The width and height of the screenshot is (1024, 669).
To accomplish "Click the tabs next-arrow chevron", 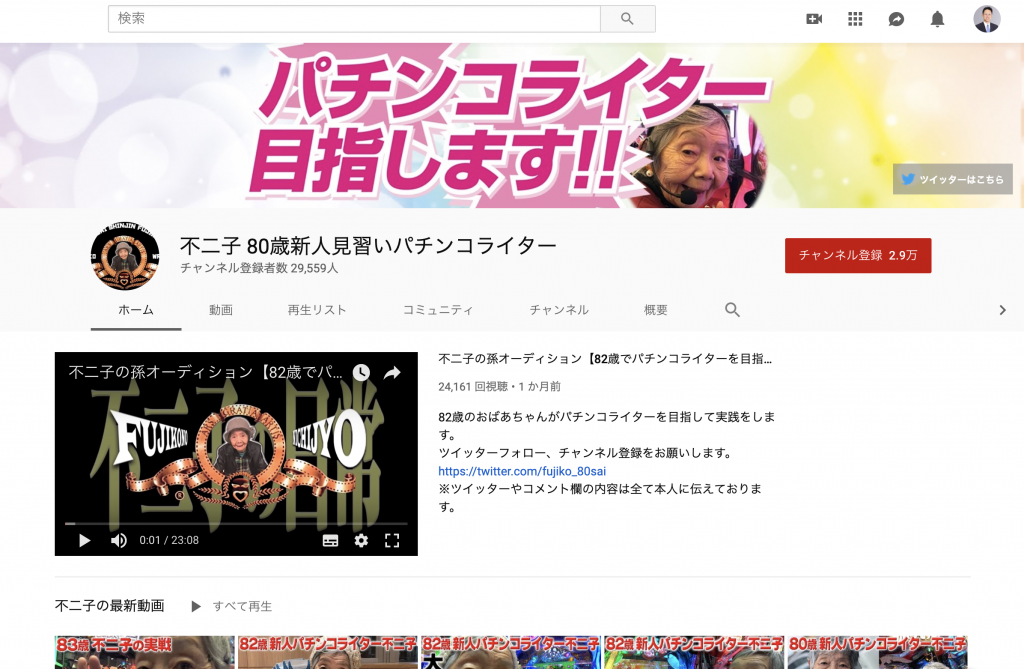I will [x=1002, y=310].
